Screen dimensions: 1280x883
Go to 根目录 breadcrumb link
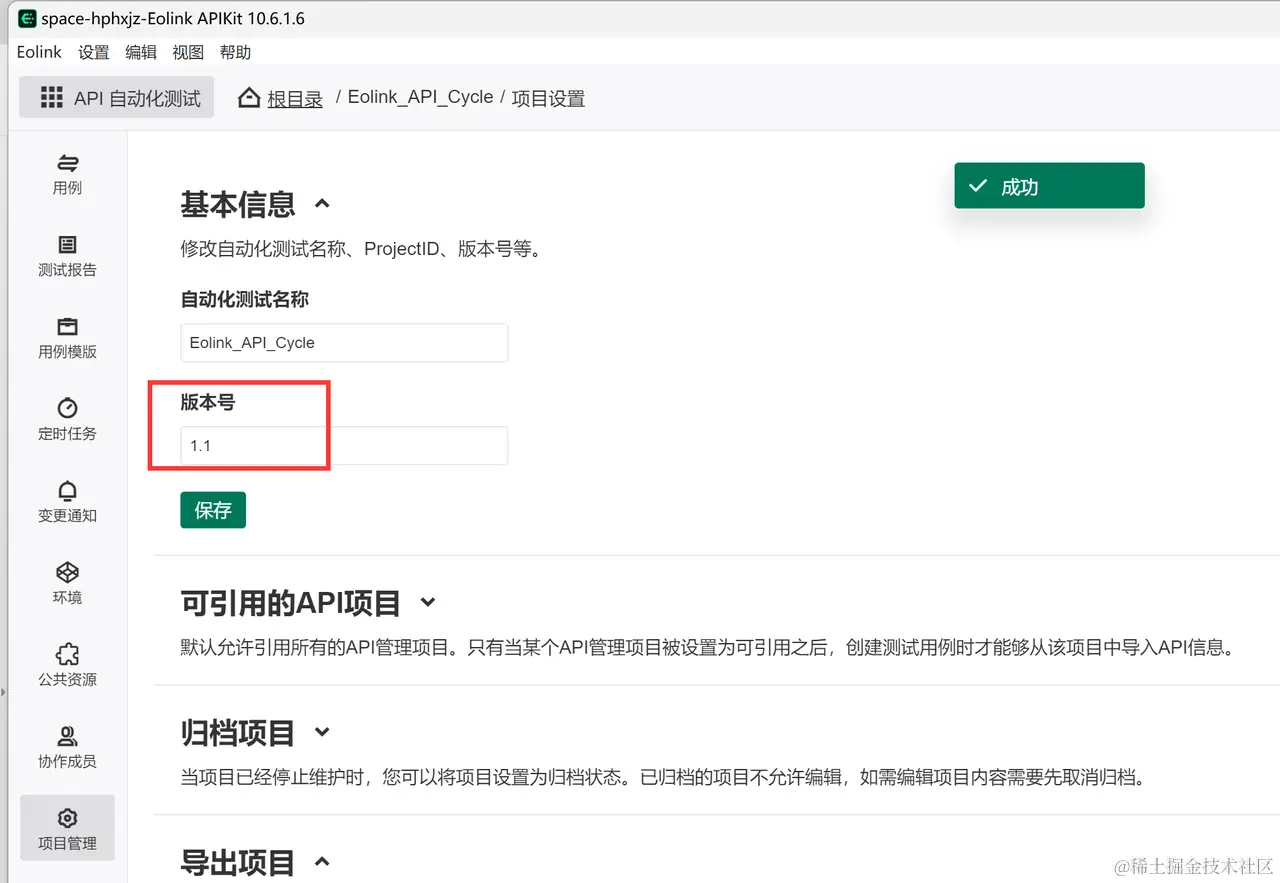295,98
